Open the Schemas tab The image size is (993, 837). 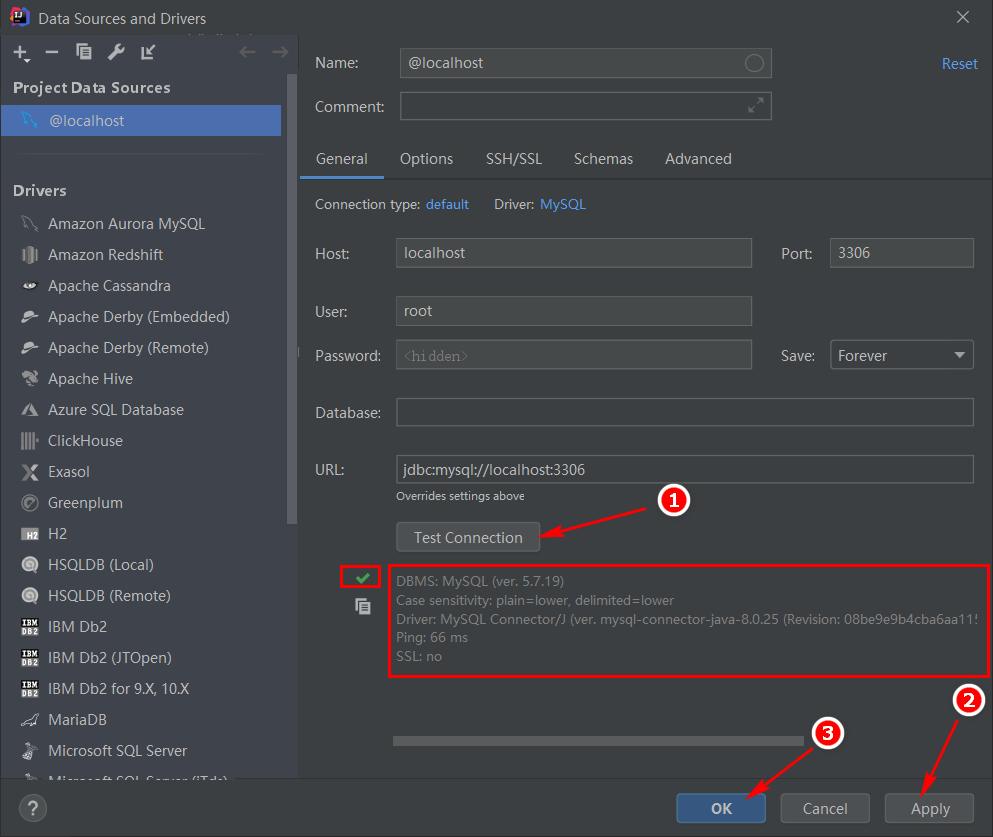pyautogui.click(x=603, y=159)
